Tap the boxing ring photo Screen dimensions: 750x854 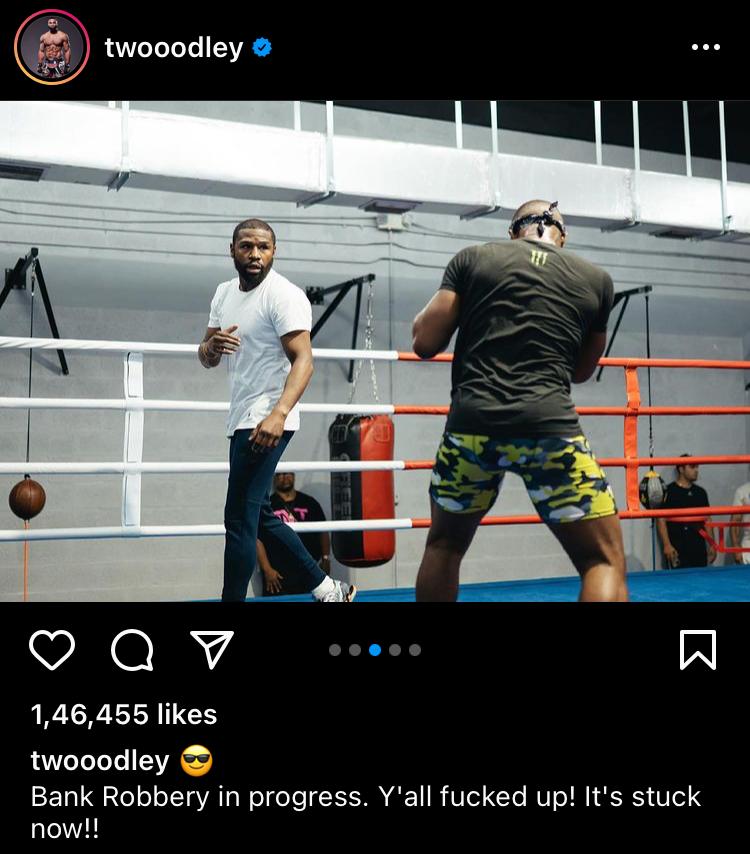(375, 351)
